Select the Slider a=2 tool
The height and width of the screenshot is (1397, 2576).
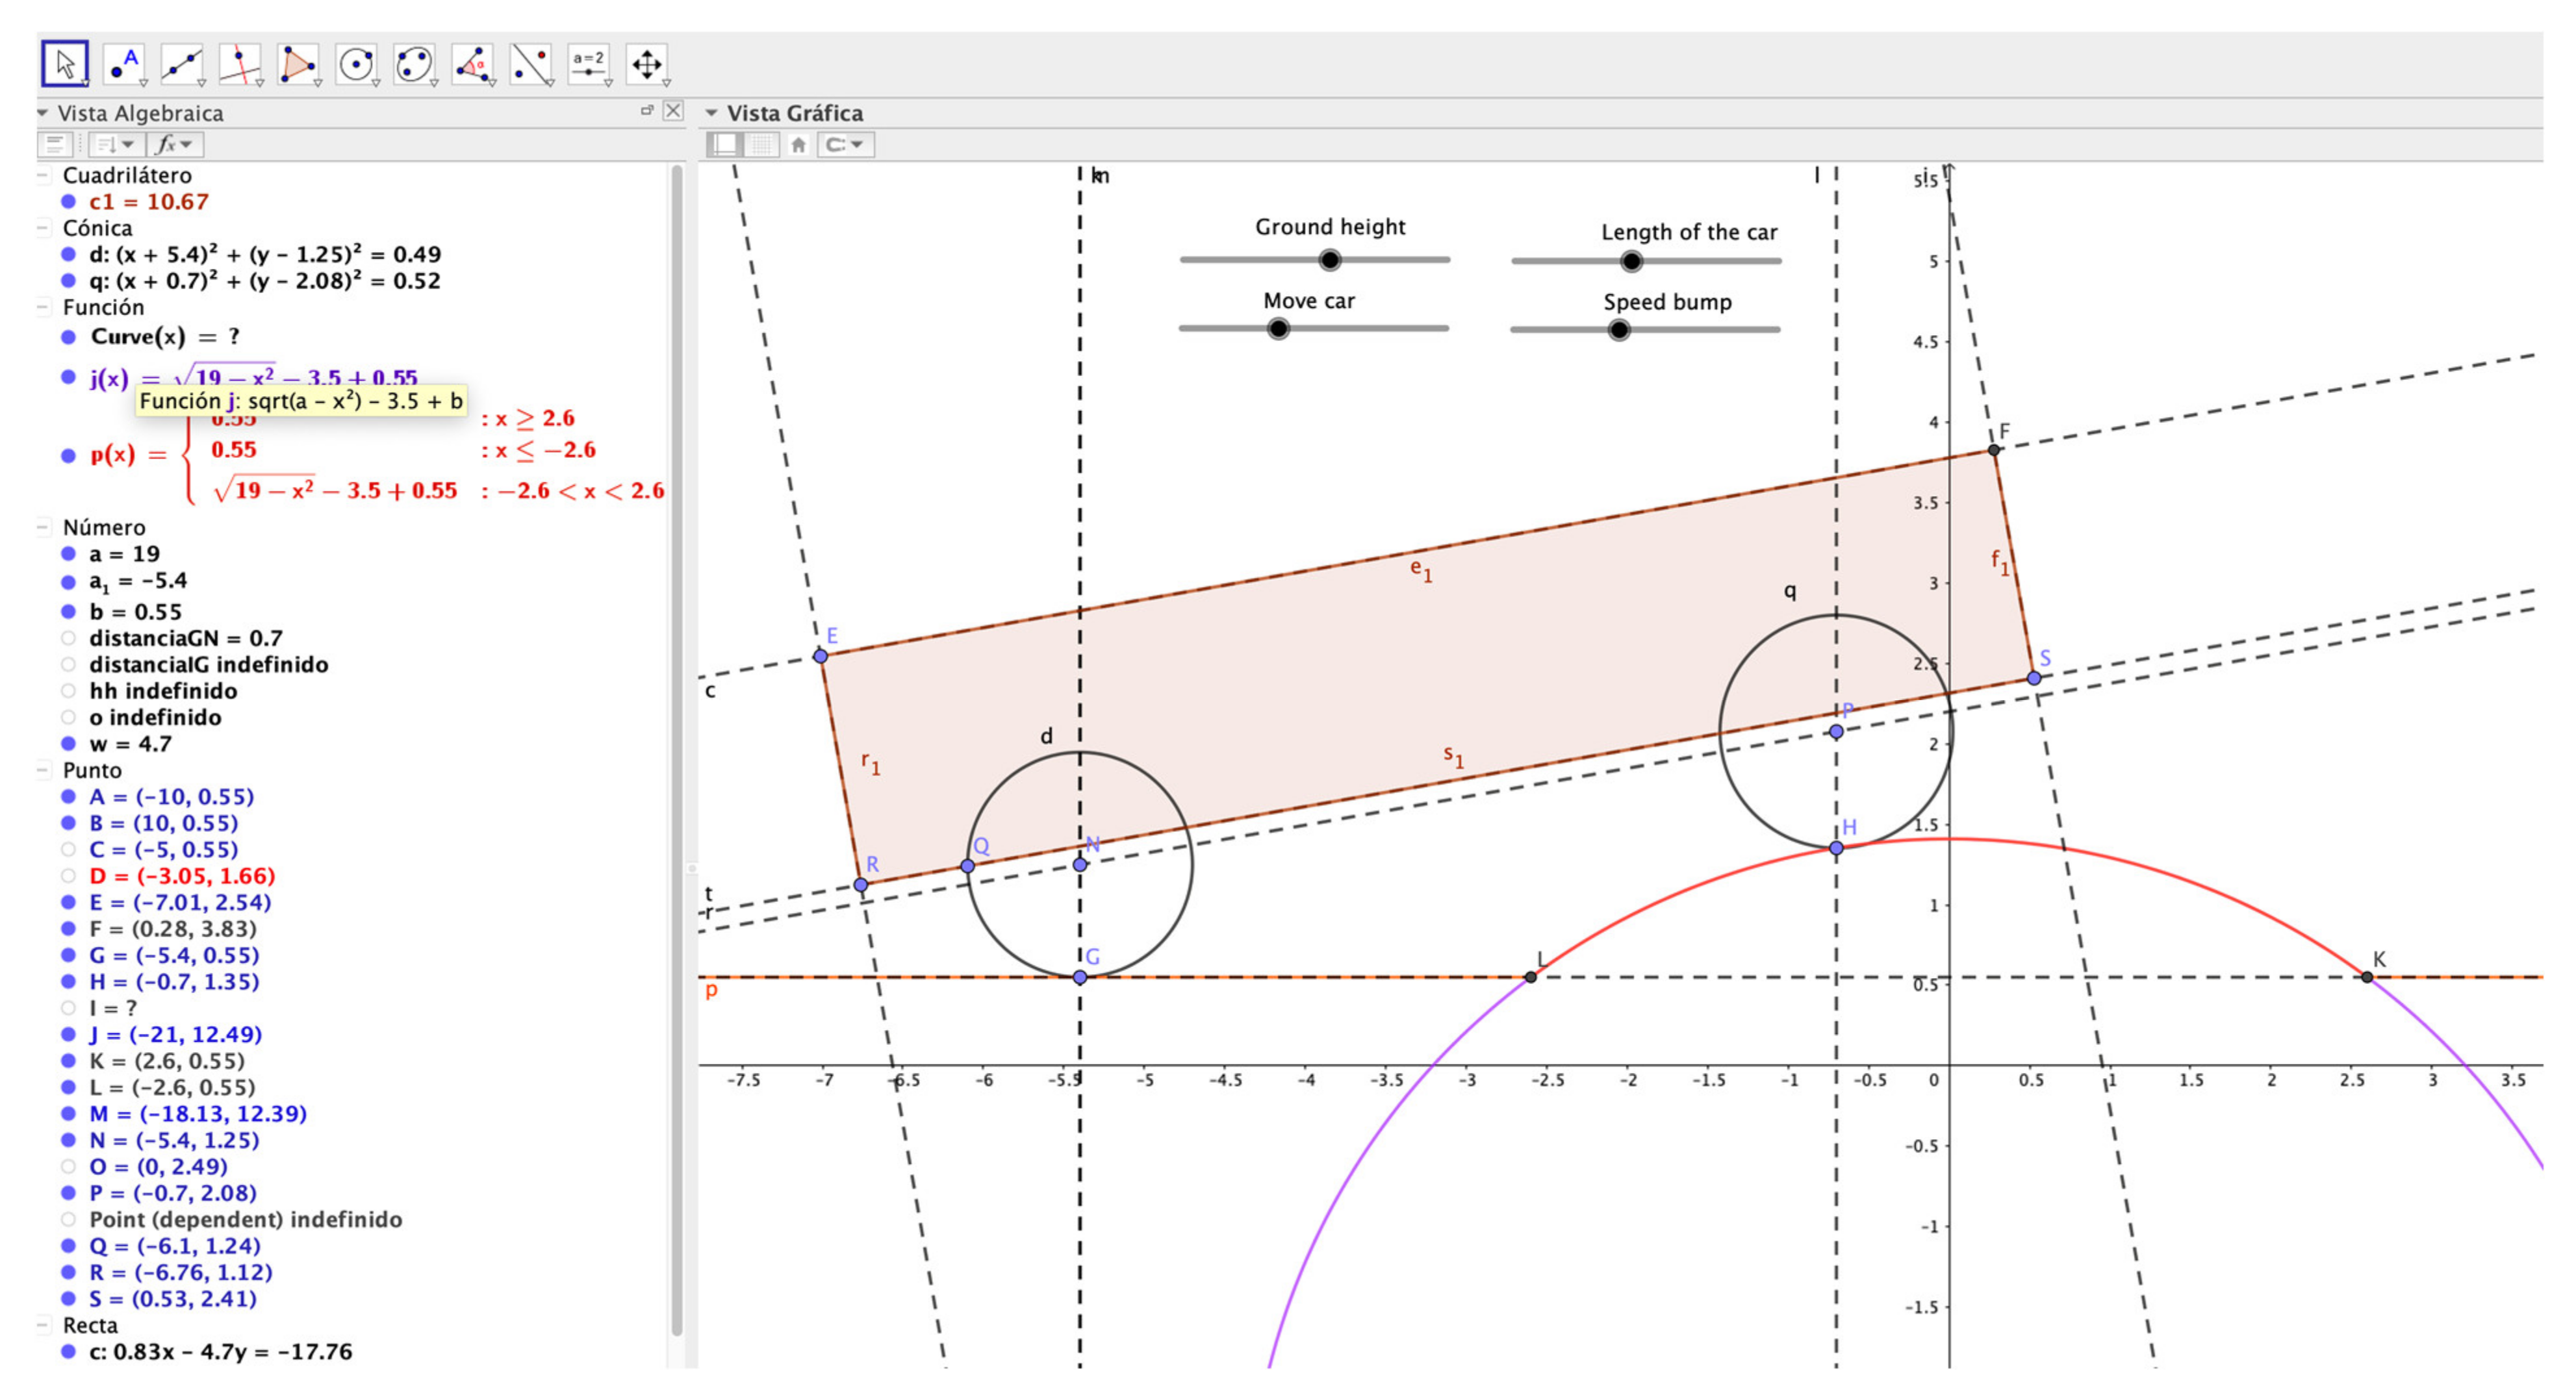(x=589, y=64)
